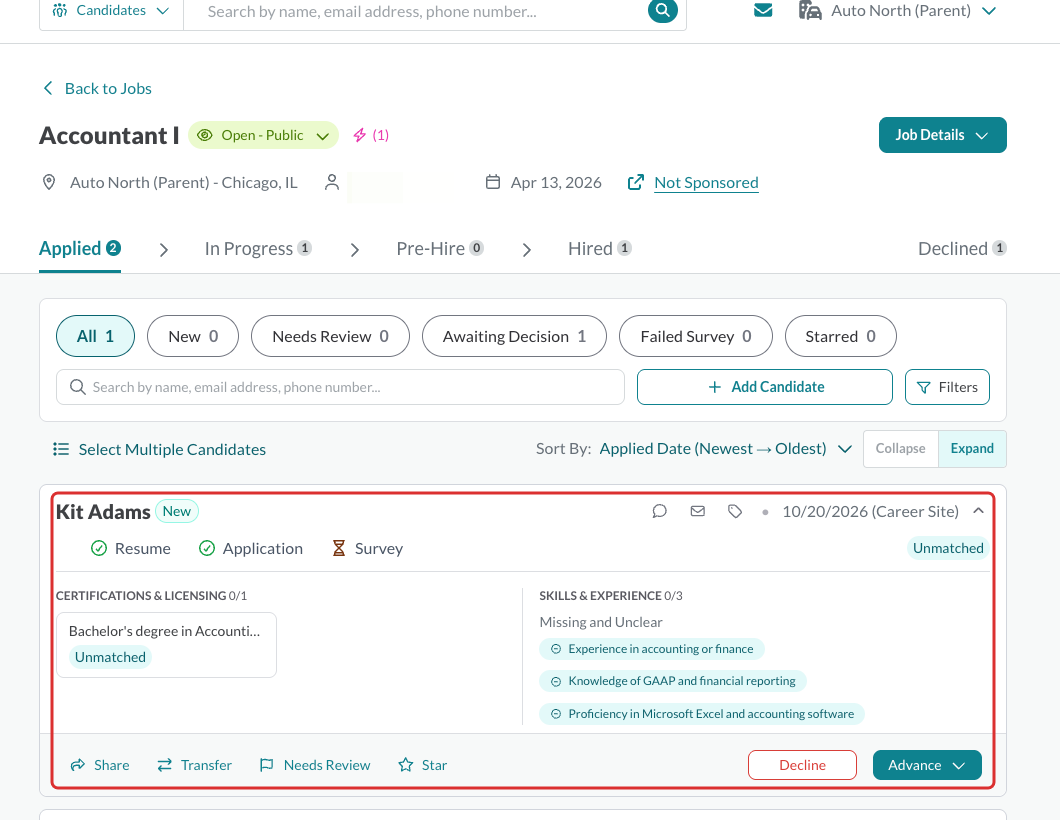Click the Collapse view button

(x=900, y=448)
